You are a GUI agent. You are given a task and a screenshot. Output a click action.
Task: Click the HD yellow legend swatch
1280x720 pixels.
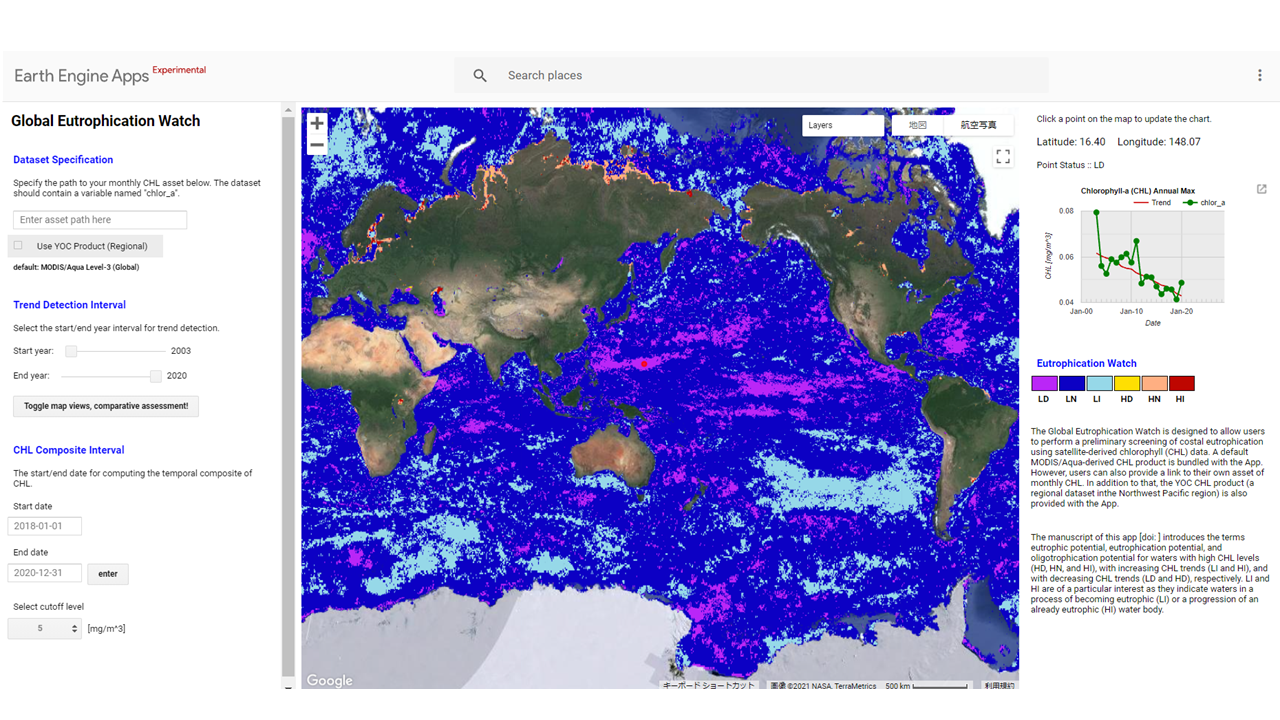point(1126,383)
